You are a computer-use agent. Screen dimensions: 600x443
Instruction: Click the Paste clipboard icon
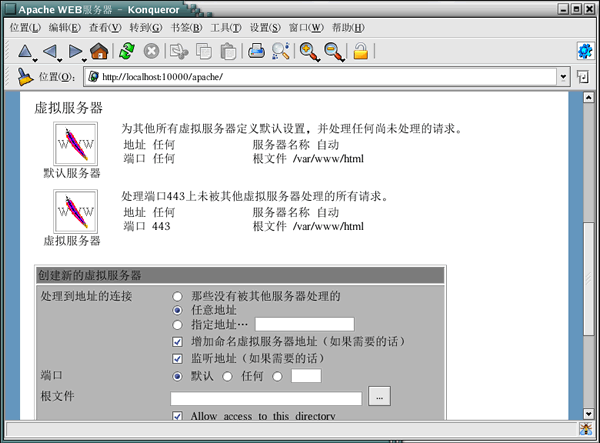point(228,51)
